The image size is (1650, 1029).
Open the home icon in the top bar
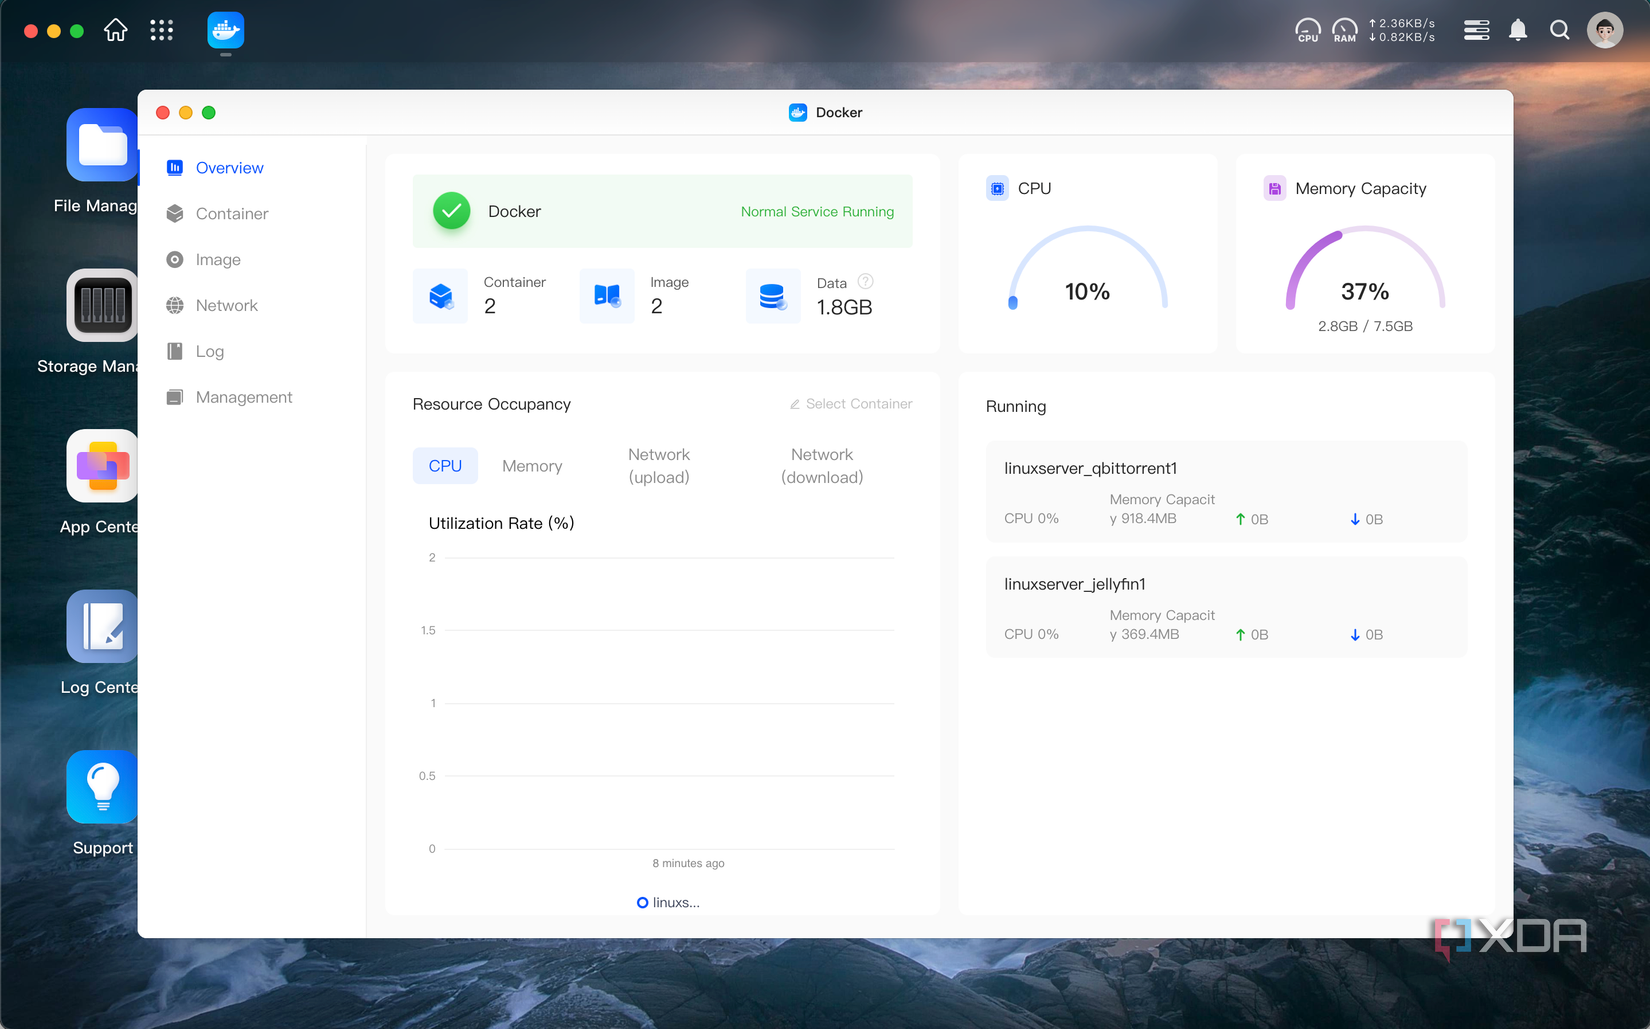pos(116,30)
